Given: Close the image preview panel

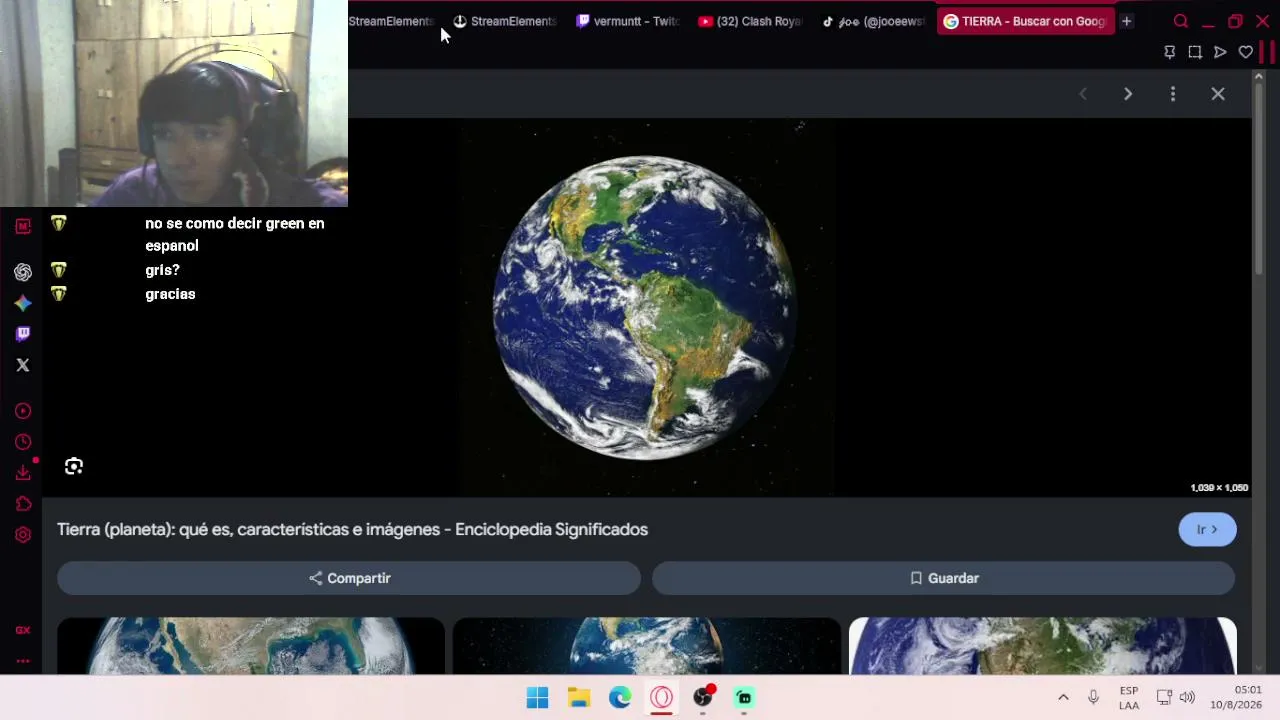Looking at the screenshot, I should (1218, 94).
